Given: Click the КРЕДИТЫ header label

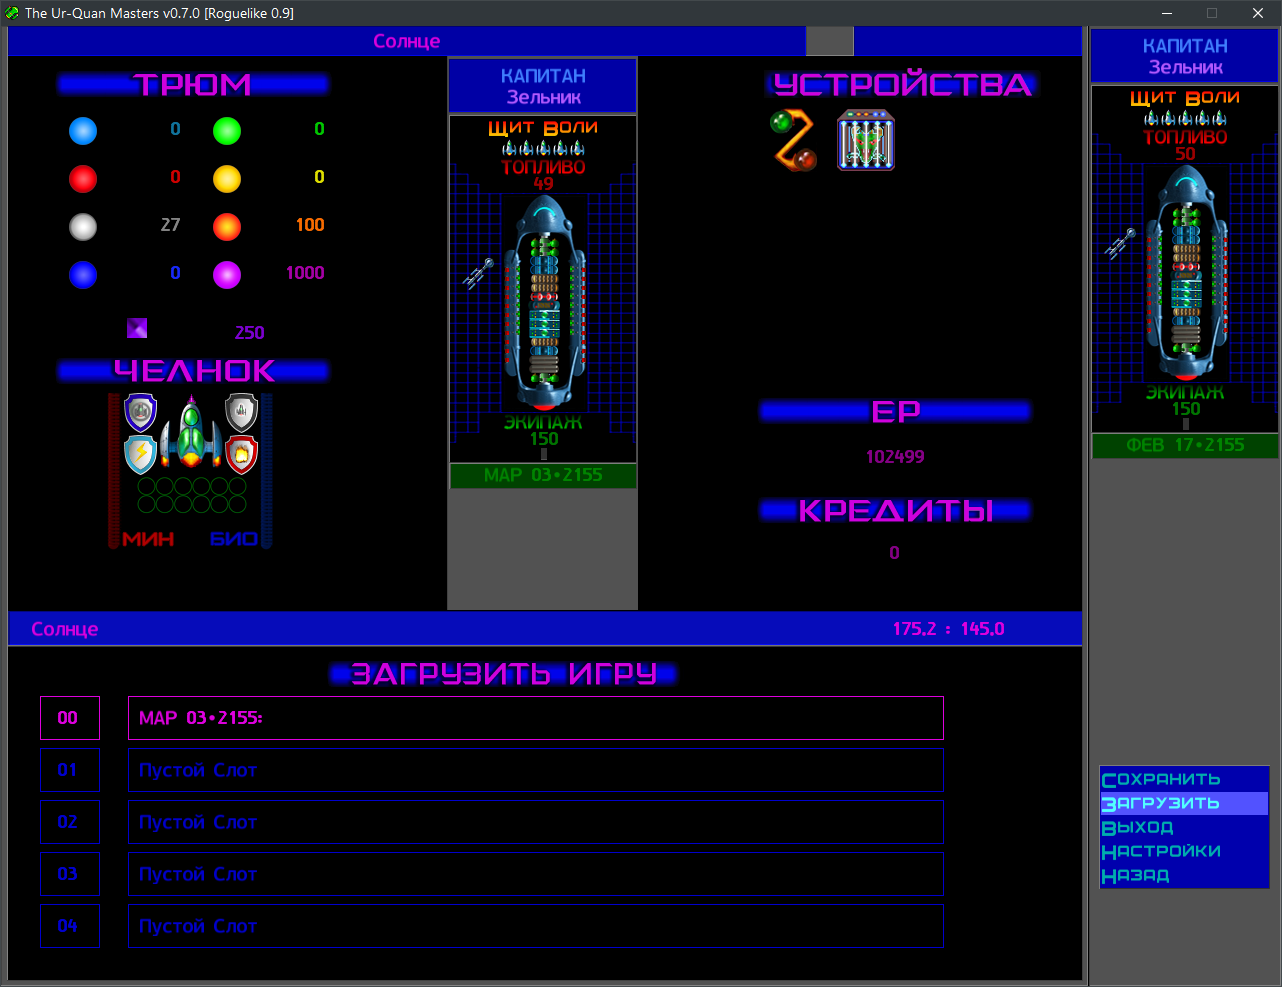Looking at the screenshot, I should pyautogui.click(x=895, y=511).
